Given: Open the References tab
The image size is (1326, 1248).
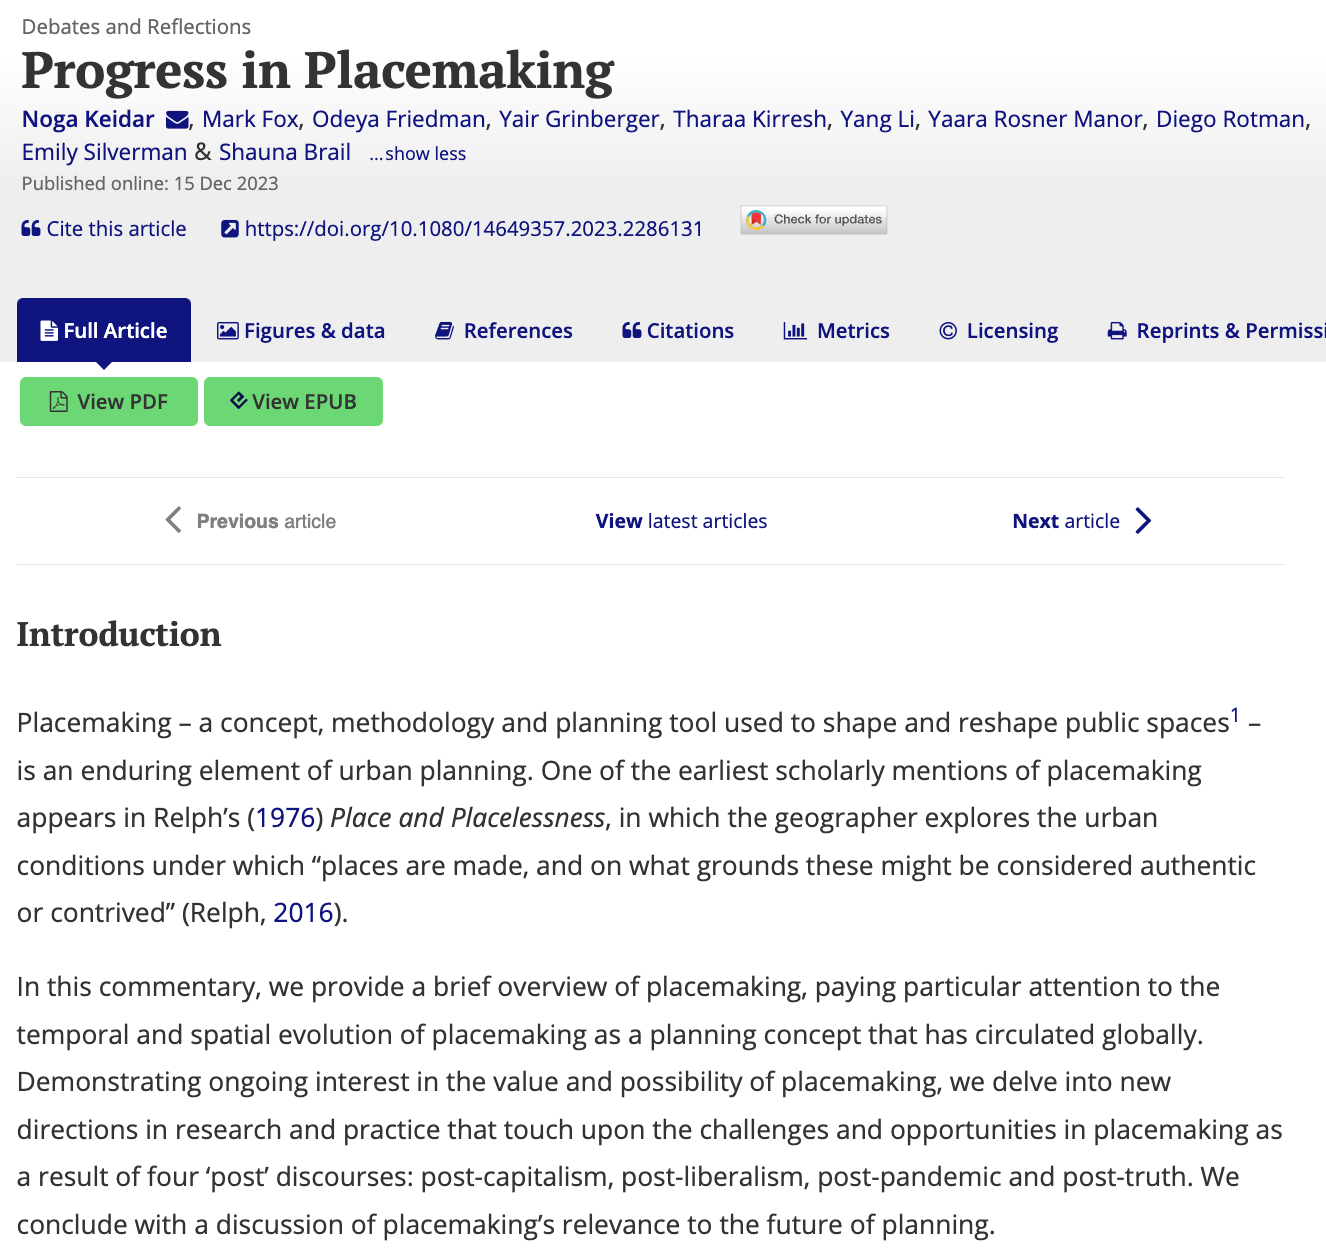Looking at the screenshot, I should 504,331.
